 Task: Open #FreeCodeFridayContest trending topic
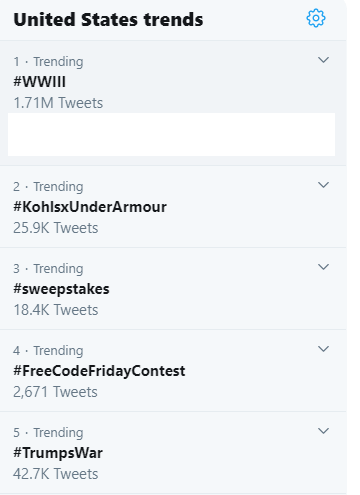click(99, 371)
